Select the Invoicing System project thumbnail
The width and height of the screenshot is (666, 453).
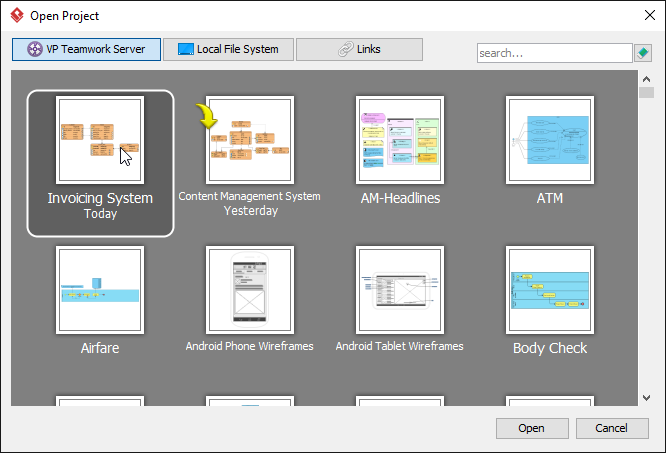(100, 140)
